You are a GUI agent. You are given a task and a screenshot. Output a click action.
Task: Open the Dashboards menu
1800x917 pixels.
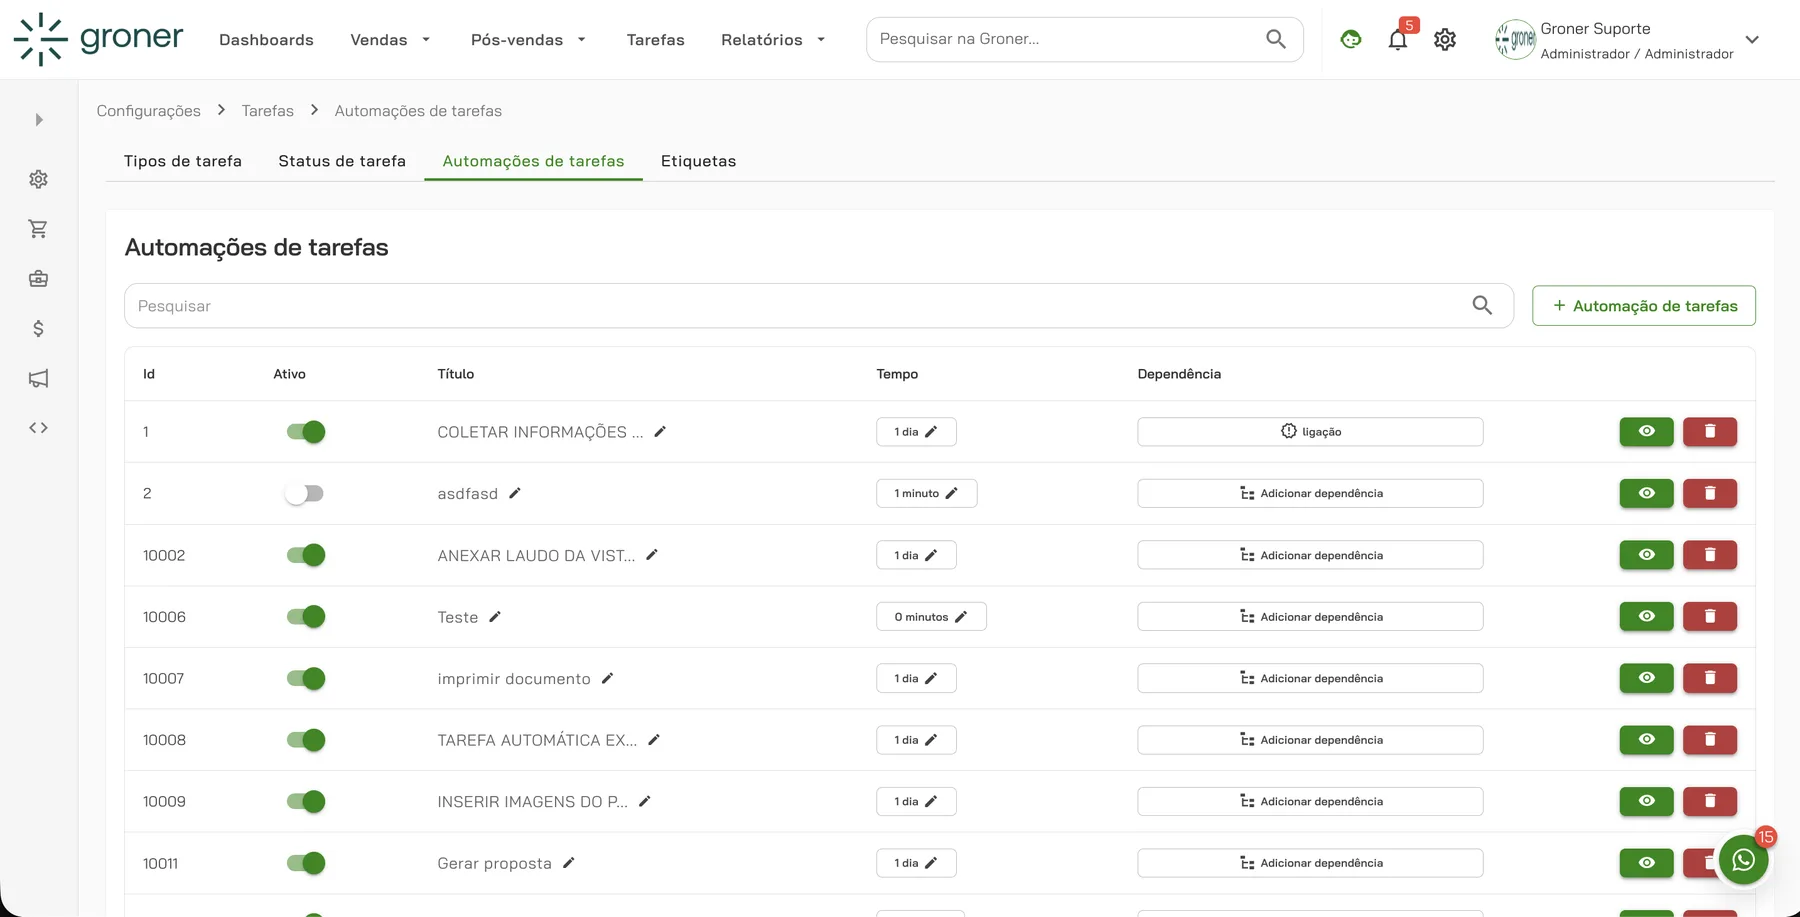coord(266,40)
